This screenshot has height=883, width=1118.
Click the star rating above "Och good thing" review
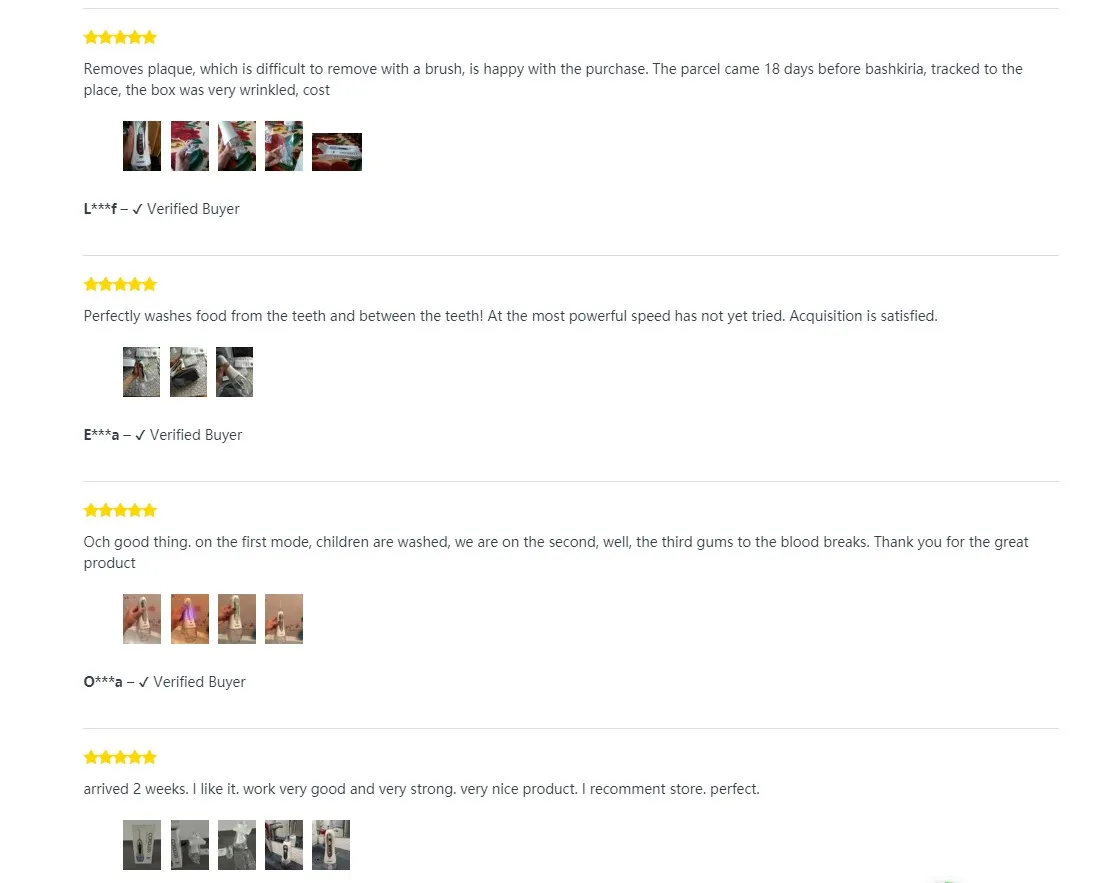[120, 511]
